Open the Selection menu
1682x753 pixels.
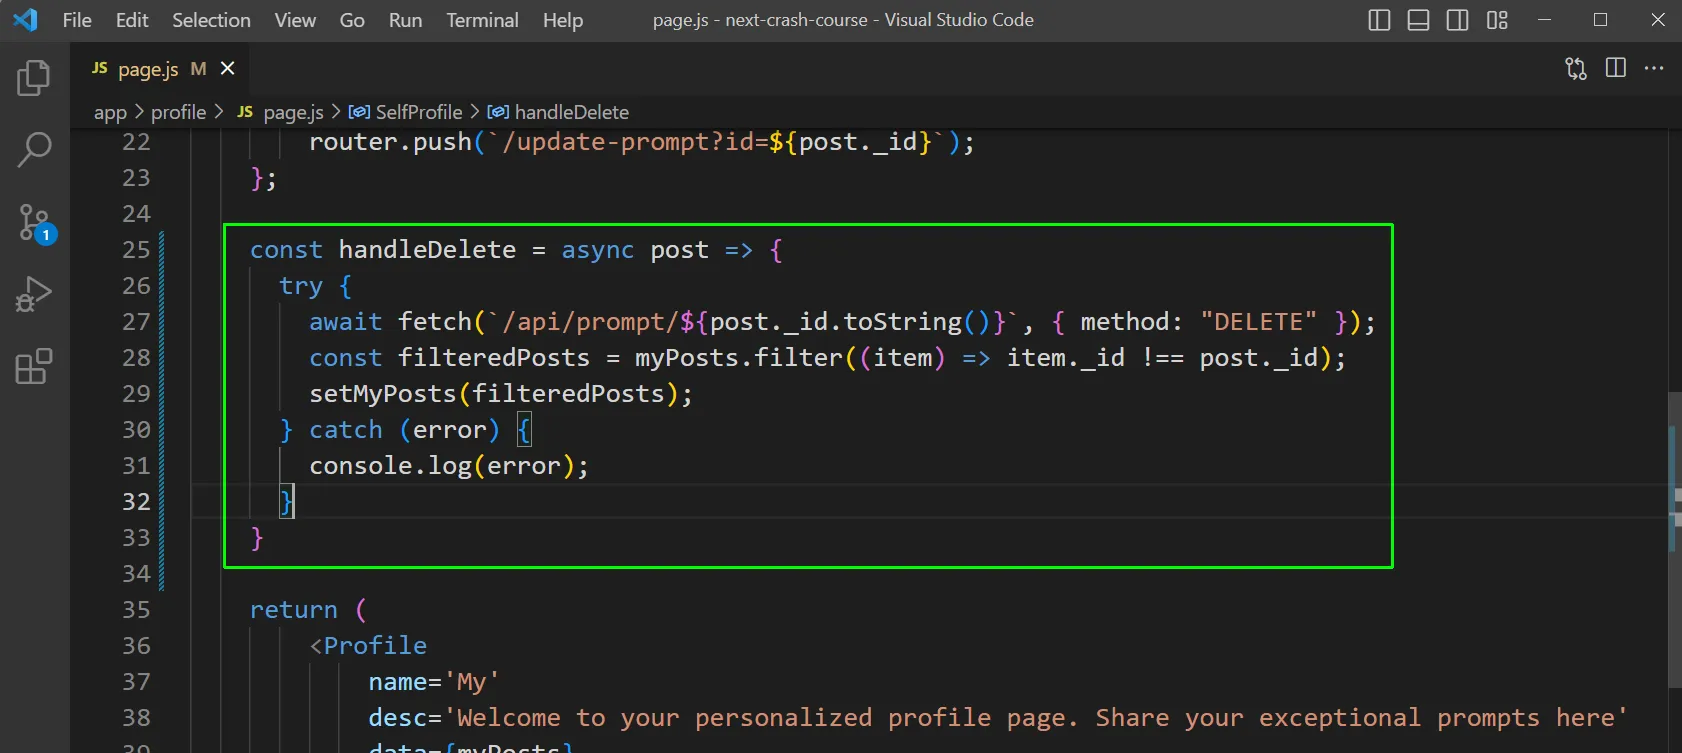211,20
